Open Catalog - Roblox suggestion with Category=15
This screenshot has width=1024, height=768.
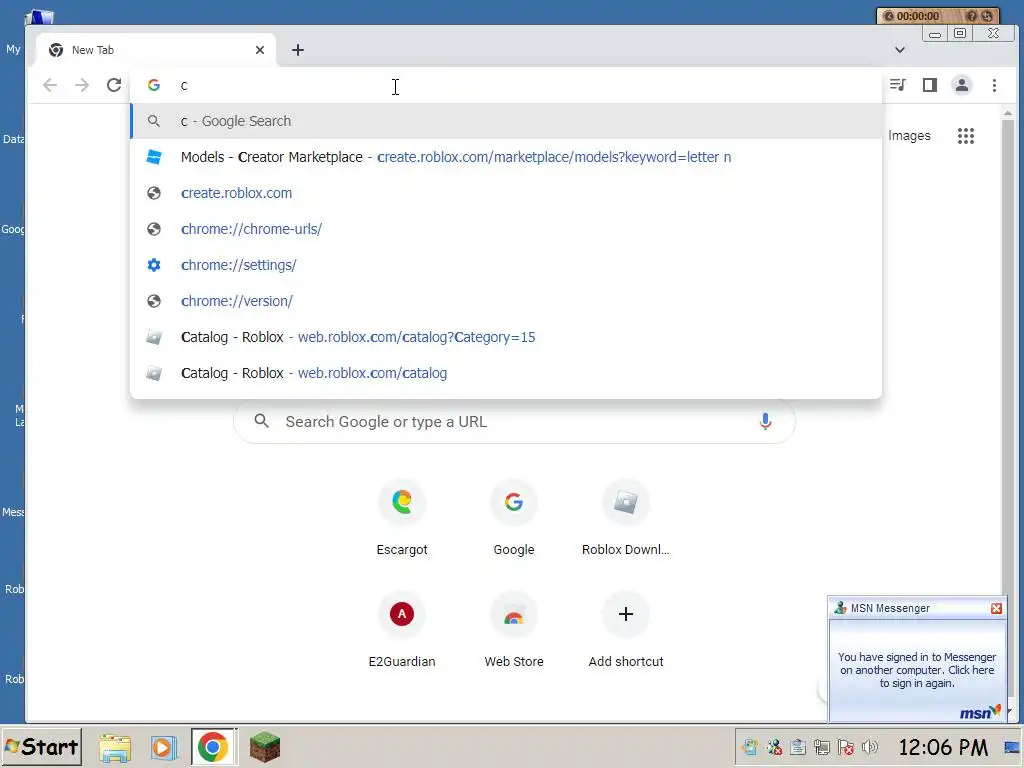click(x=506, y=337)
